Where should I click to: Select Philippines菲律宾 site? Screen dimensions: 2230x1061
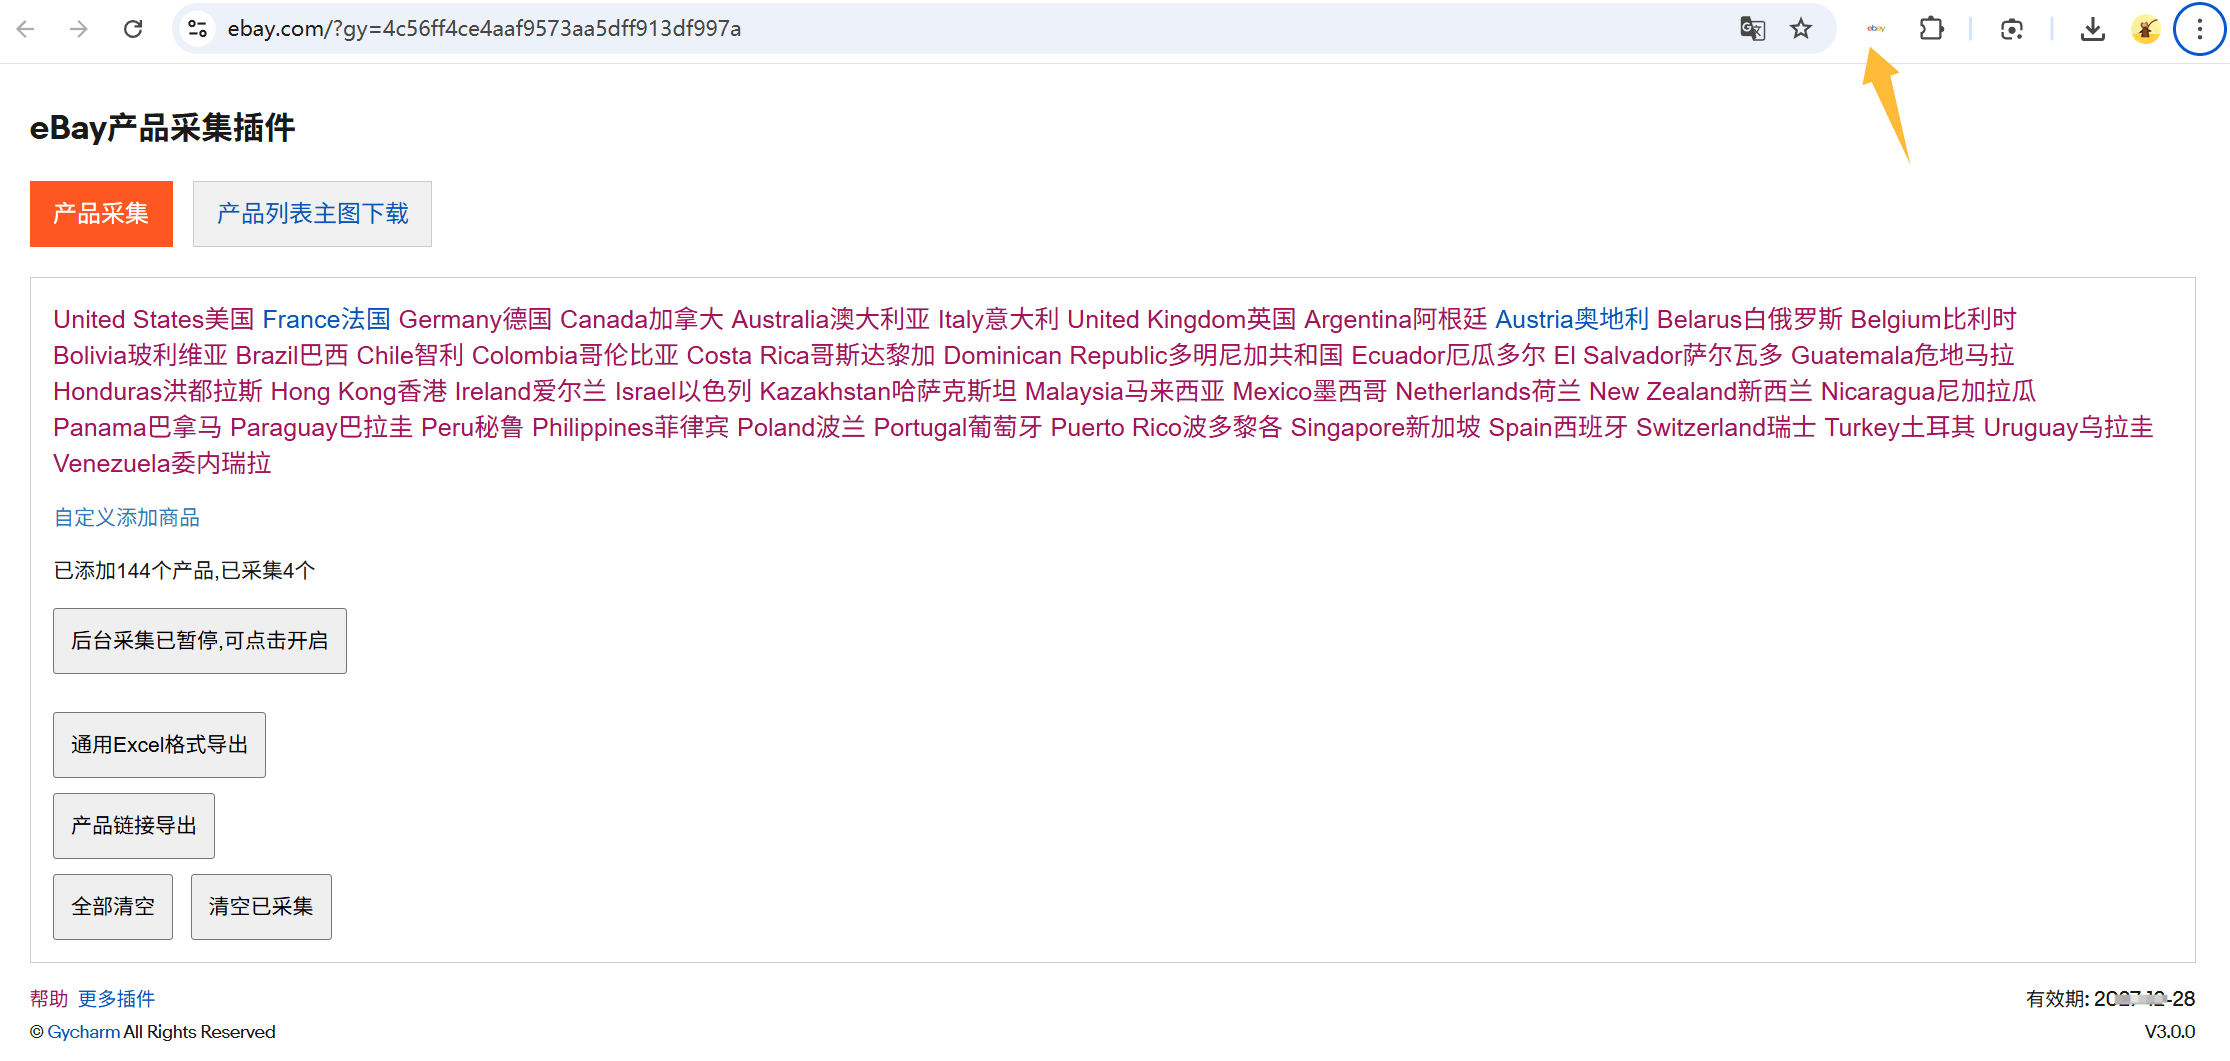pos(630,428)
